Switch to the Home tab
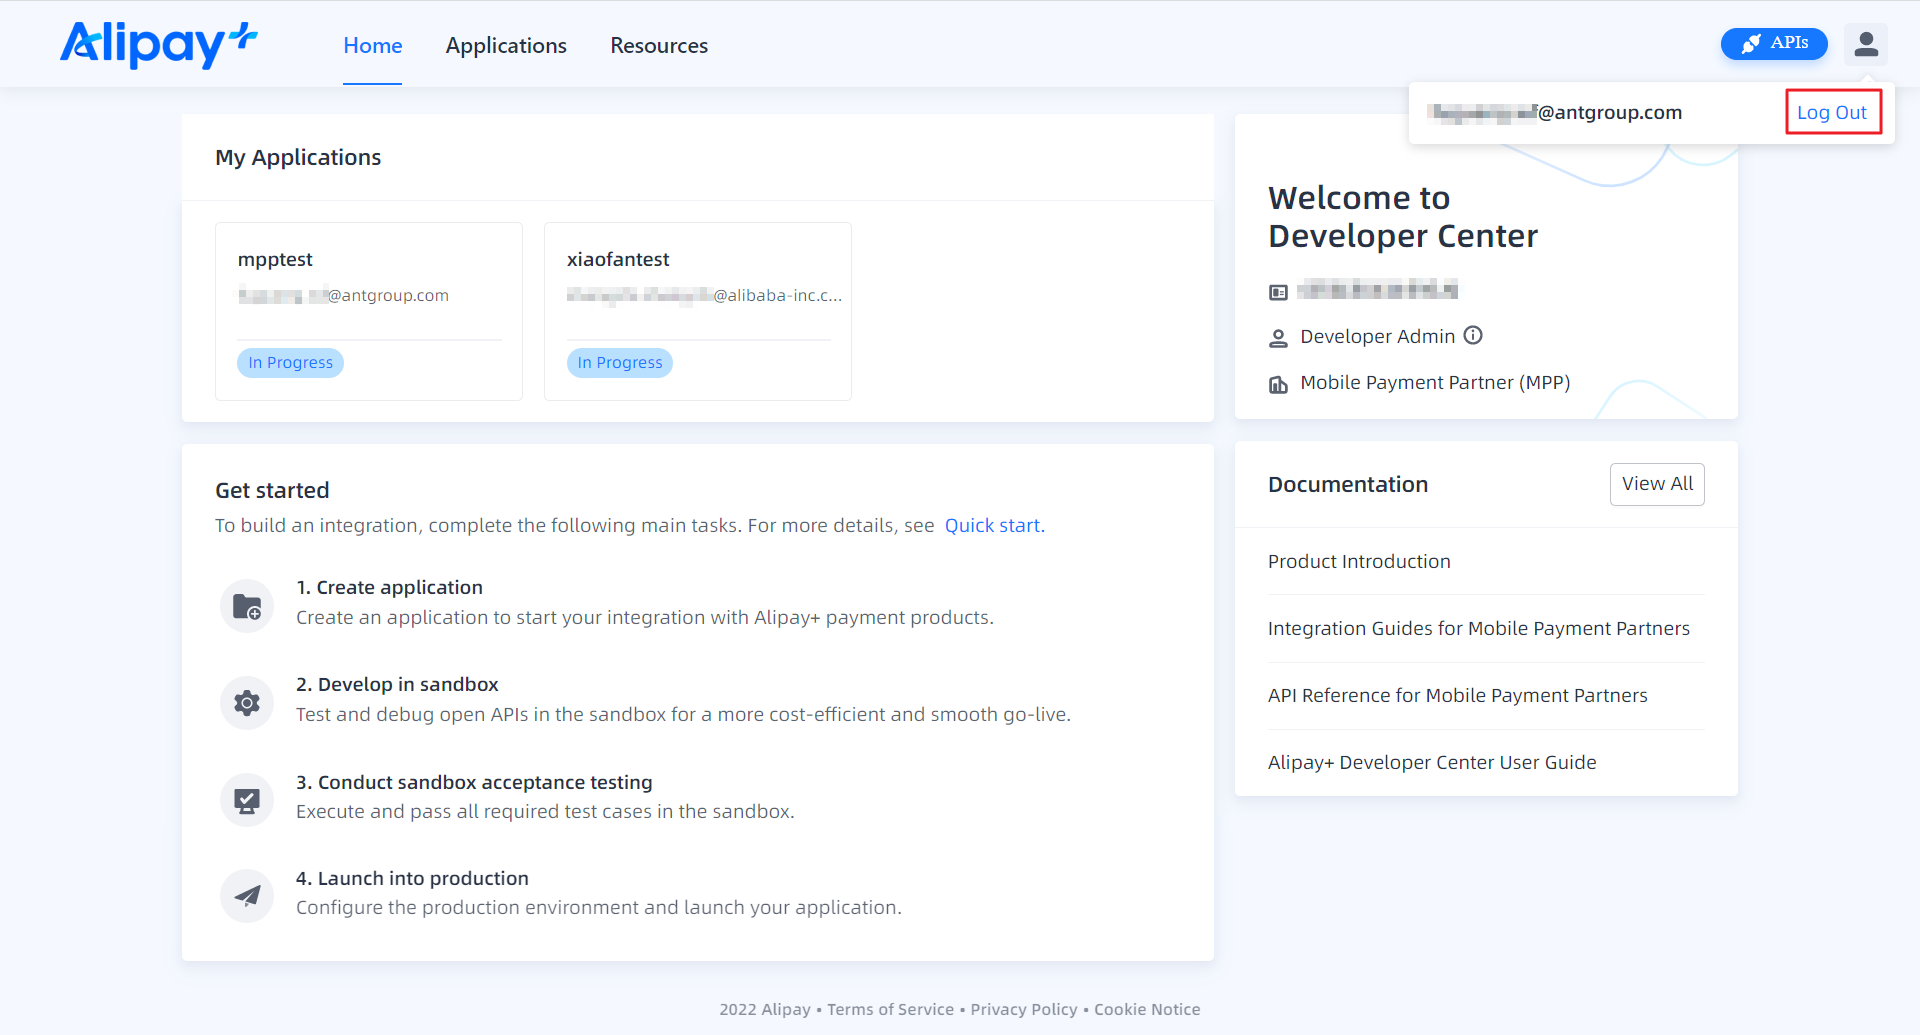This screenshot has width=1920, height=1035. coord(372,46)
